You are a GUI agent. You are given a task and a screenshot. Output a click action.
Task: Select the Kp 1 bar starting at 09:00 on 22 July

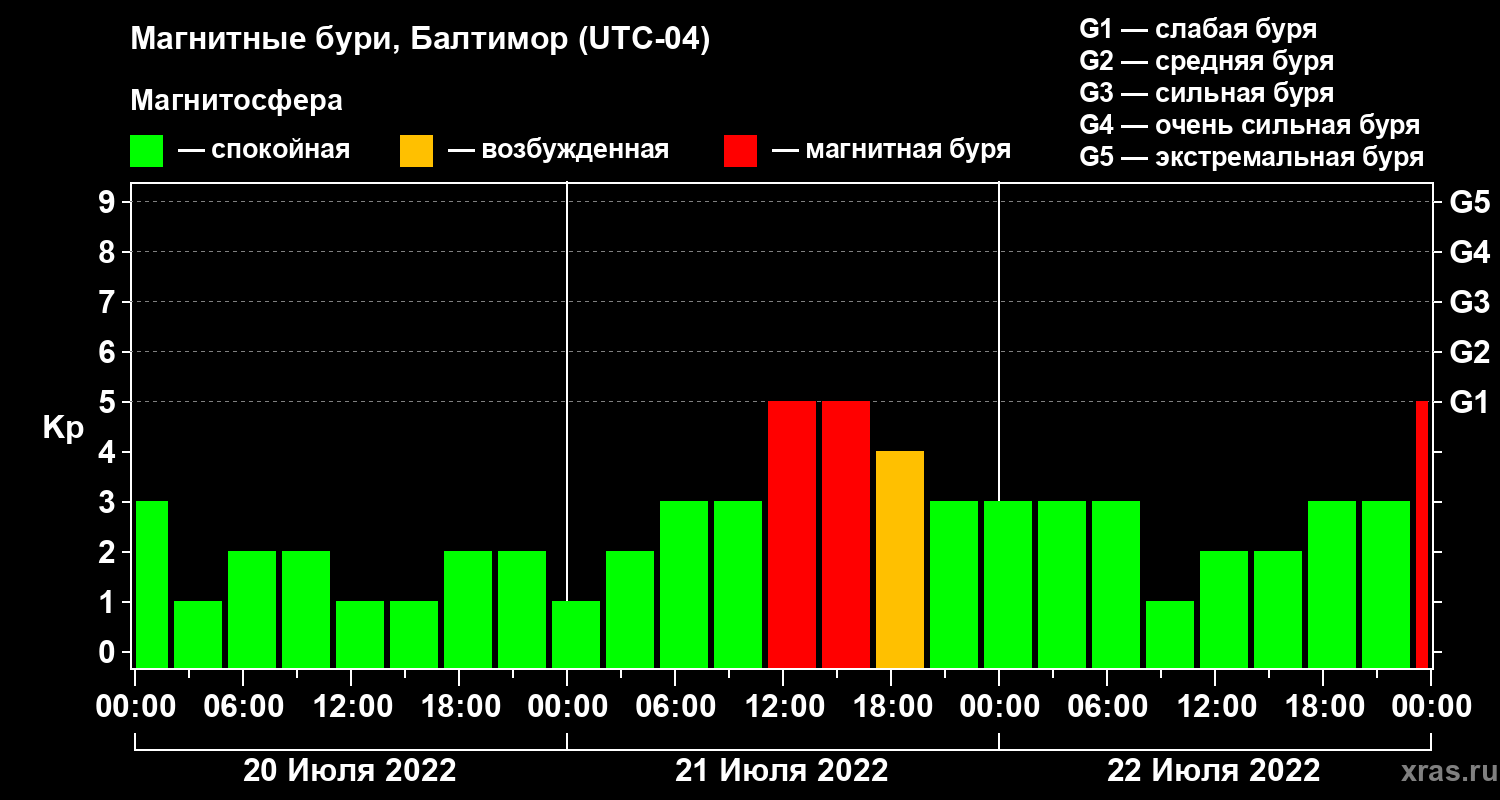coord(1170,635)
